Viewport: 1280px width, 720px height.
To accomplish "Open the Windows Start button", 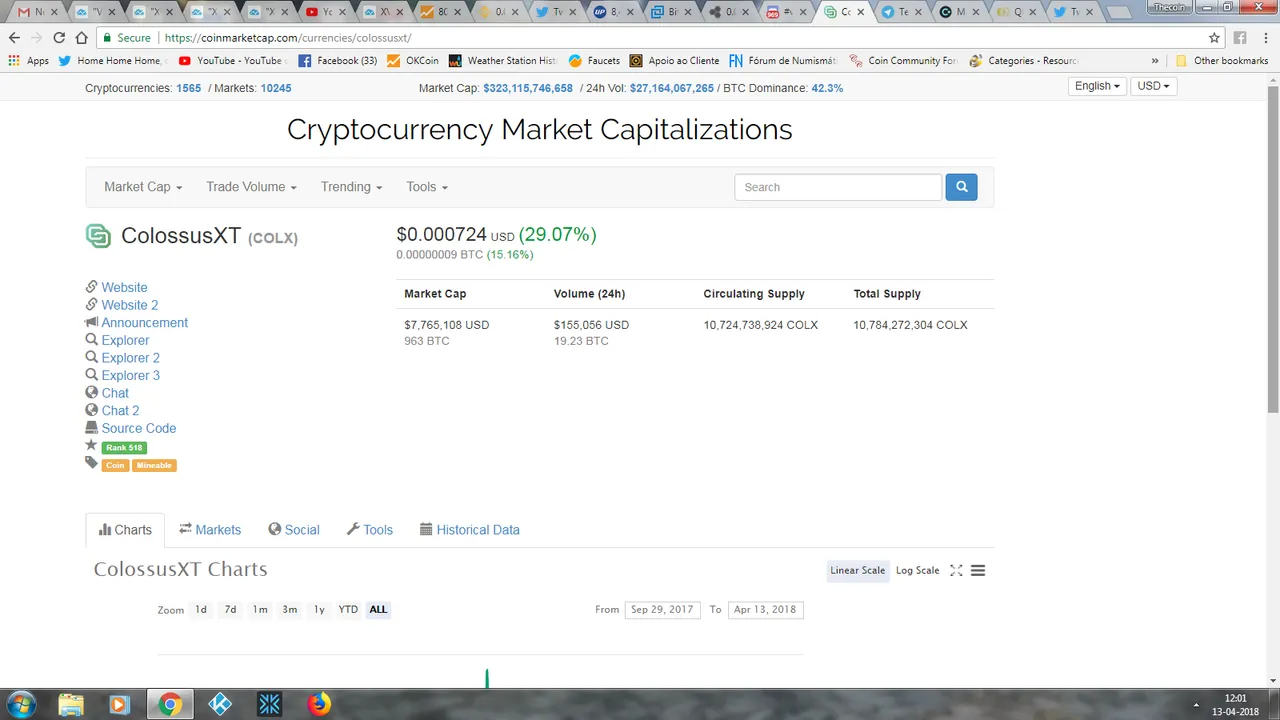I will click(22, 704).
